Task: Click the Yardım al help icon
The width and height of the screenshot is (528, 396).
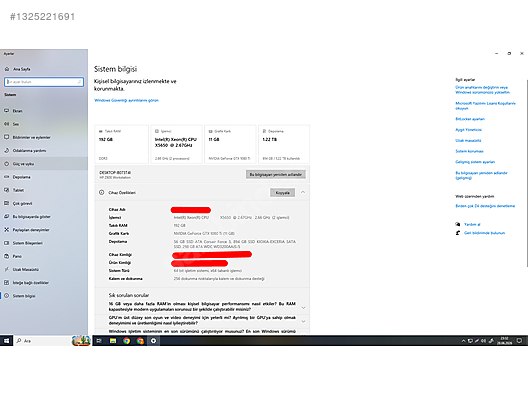Action: (x=458, y=224)
